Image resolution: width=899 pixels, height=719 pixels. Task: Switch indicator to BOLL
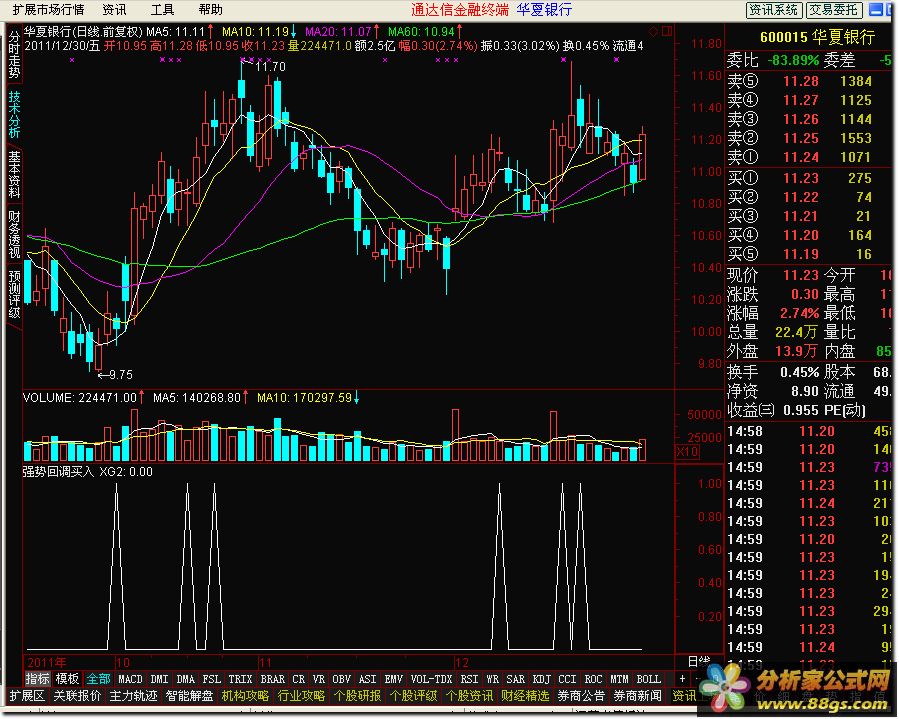(648, 679)
